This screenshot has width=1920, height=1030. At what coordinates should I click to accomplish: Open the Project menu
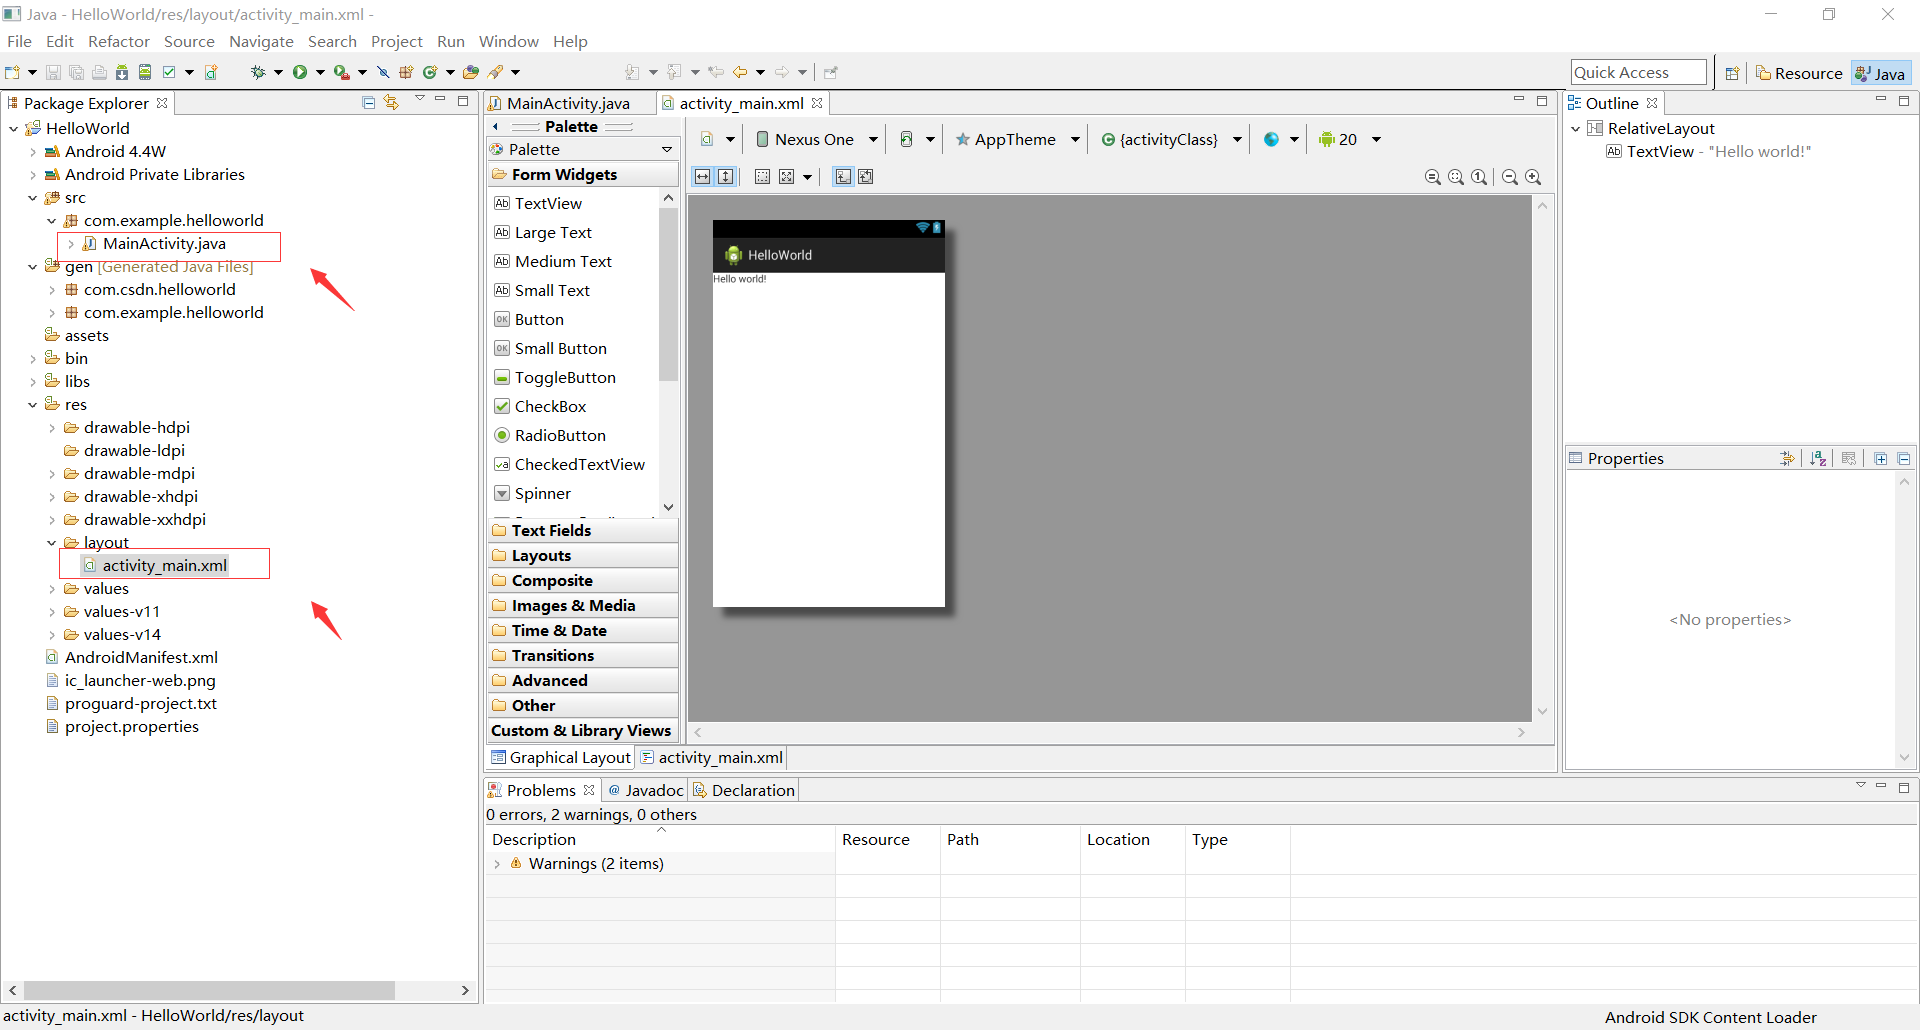click(x=396, y=41)
